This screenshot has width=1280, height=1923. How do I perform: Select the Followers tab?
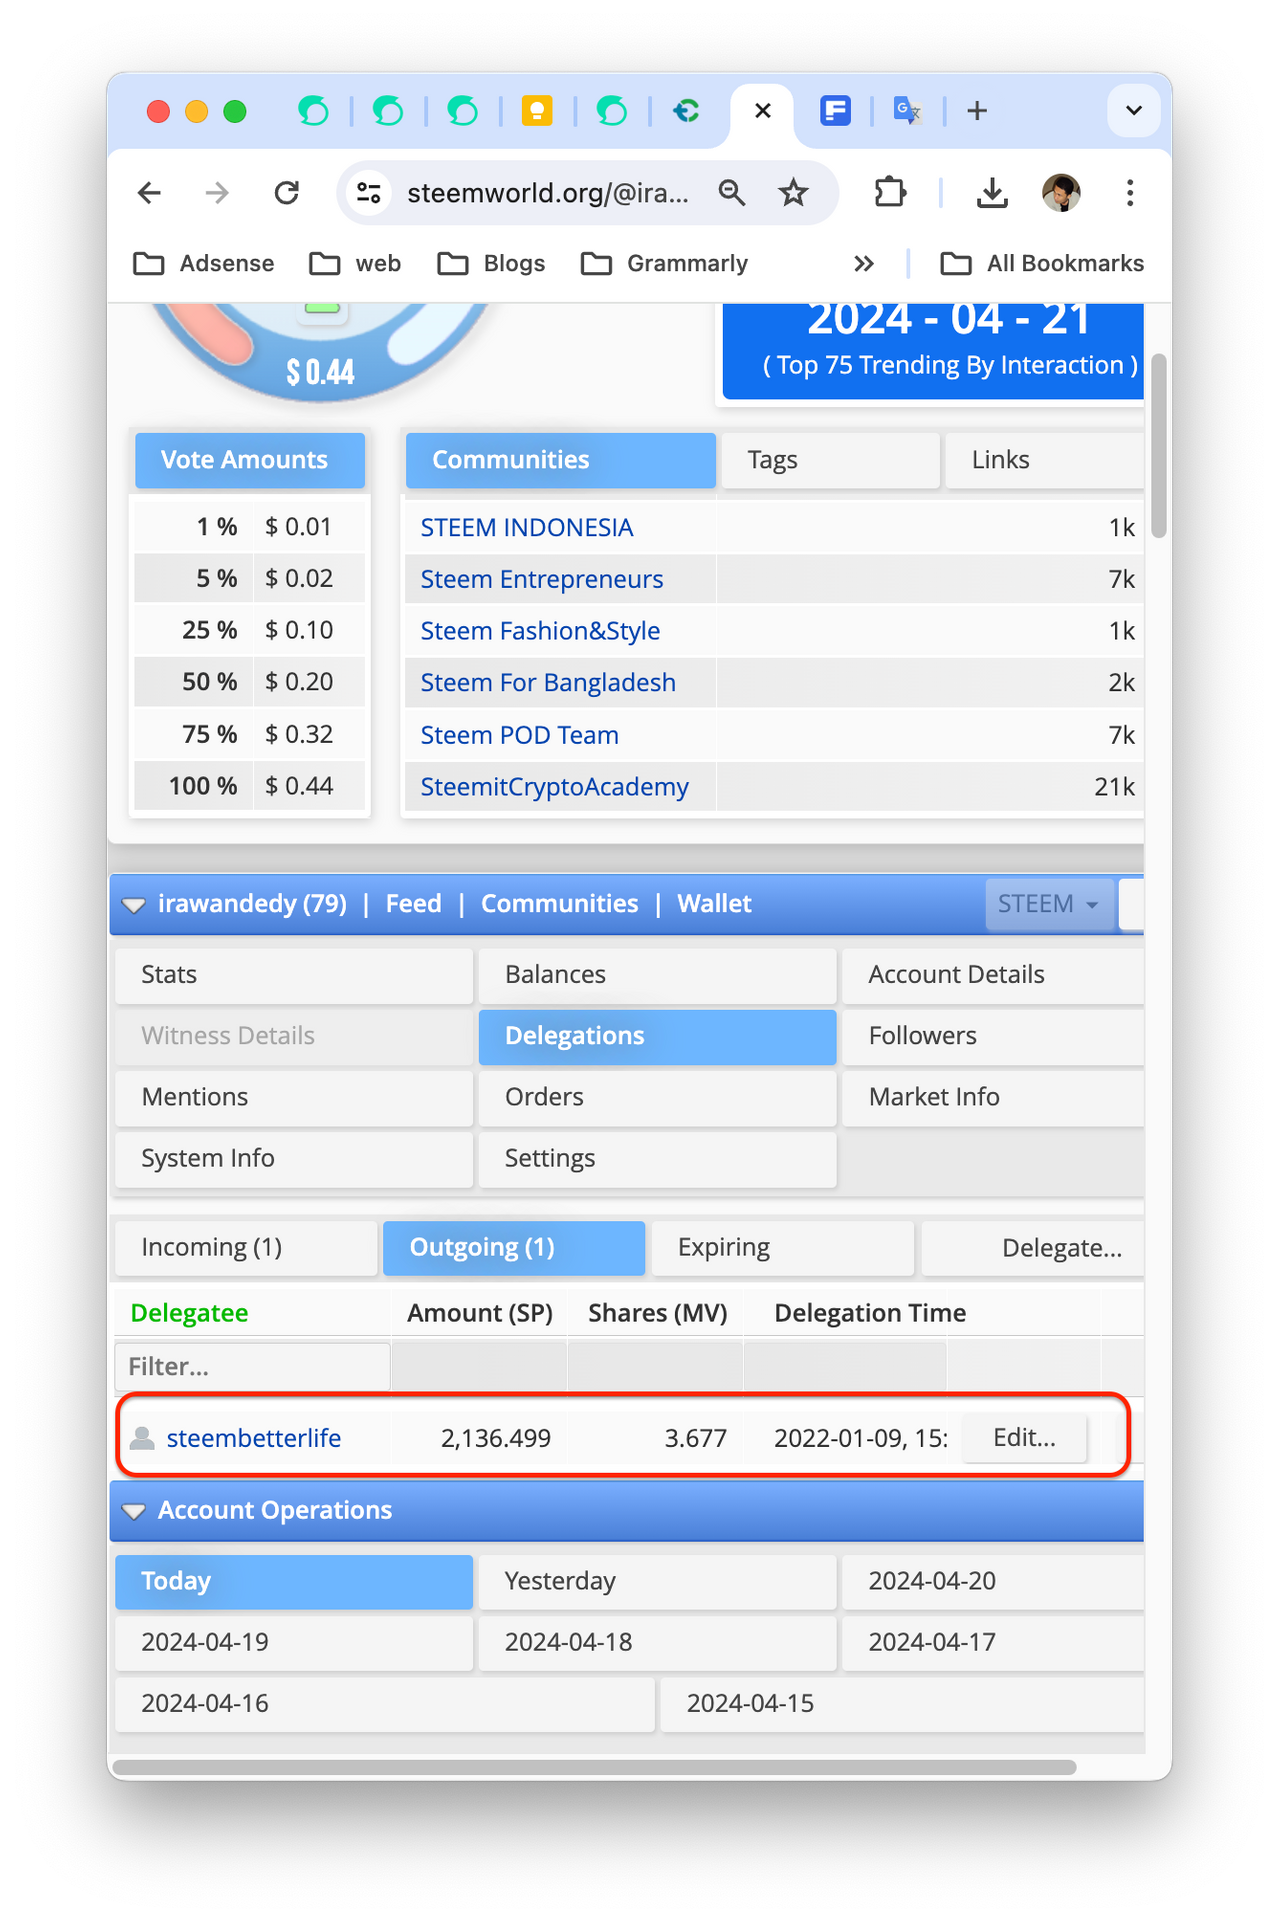pyautogui.click(x=993, y=1036)
